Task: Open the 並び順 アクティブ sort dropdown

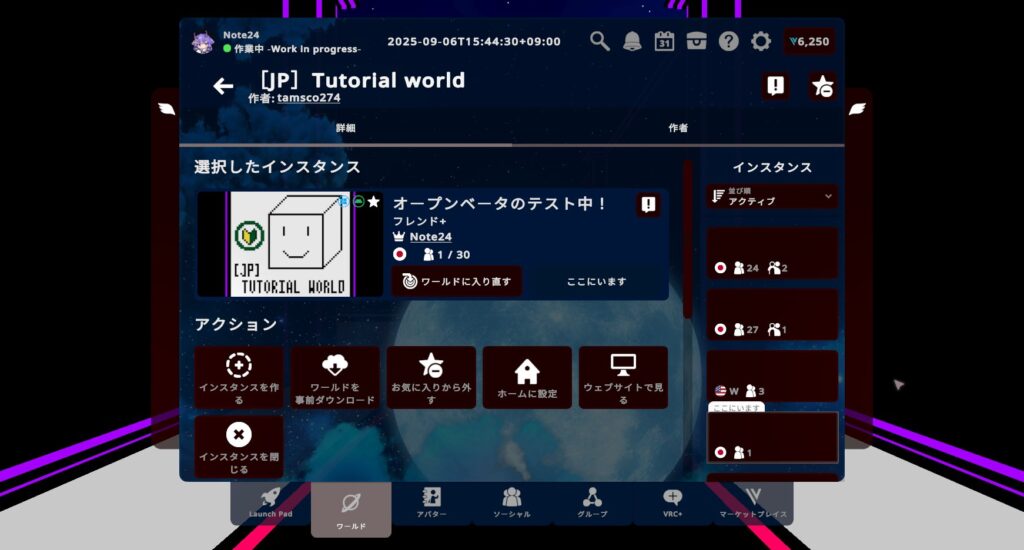Action: coord(772,197)
